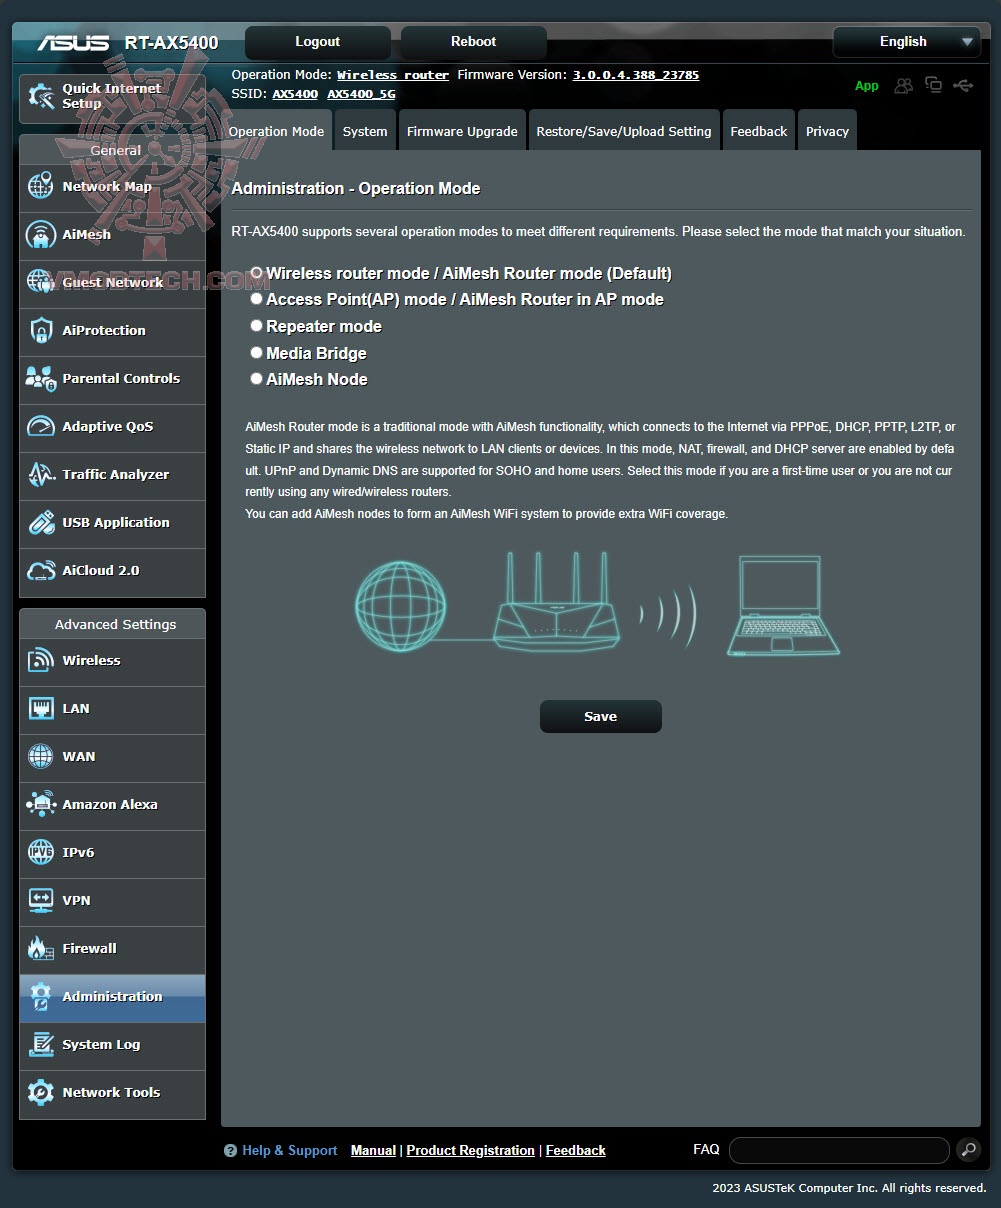Click the ASUS RT-AX5400 logo
Screen dimensions: 1001x1208
128,43
